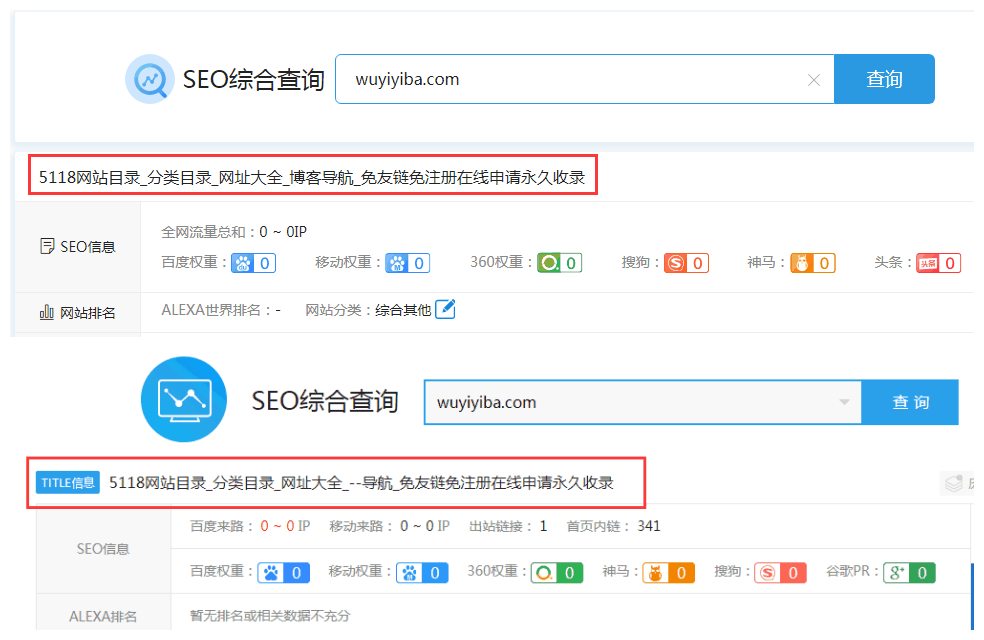Viewport: 984px width, 640px height.
Task: Click the top Baidu weight 0 badge
Action: [254, 263]
